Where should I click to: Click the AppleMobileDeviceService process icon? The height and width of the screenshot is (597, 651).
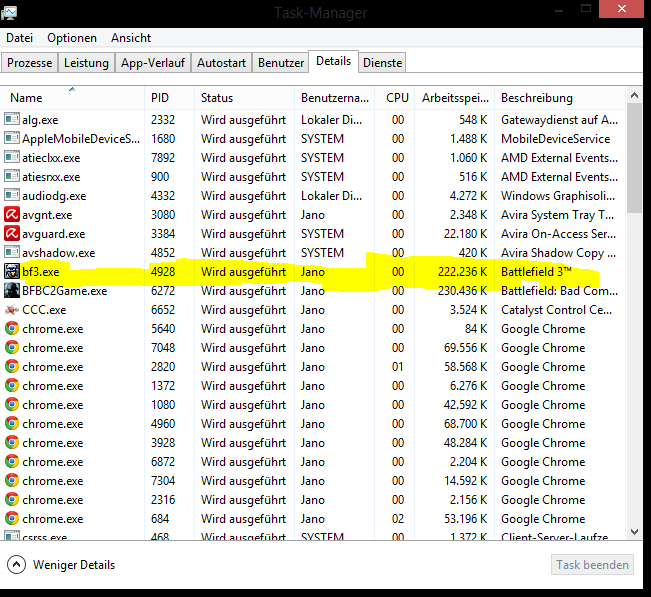(12, 138)
